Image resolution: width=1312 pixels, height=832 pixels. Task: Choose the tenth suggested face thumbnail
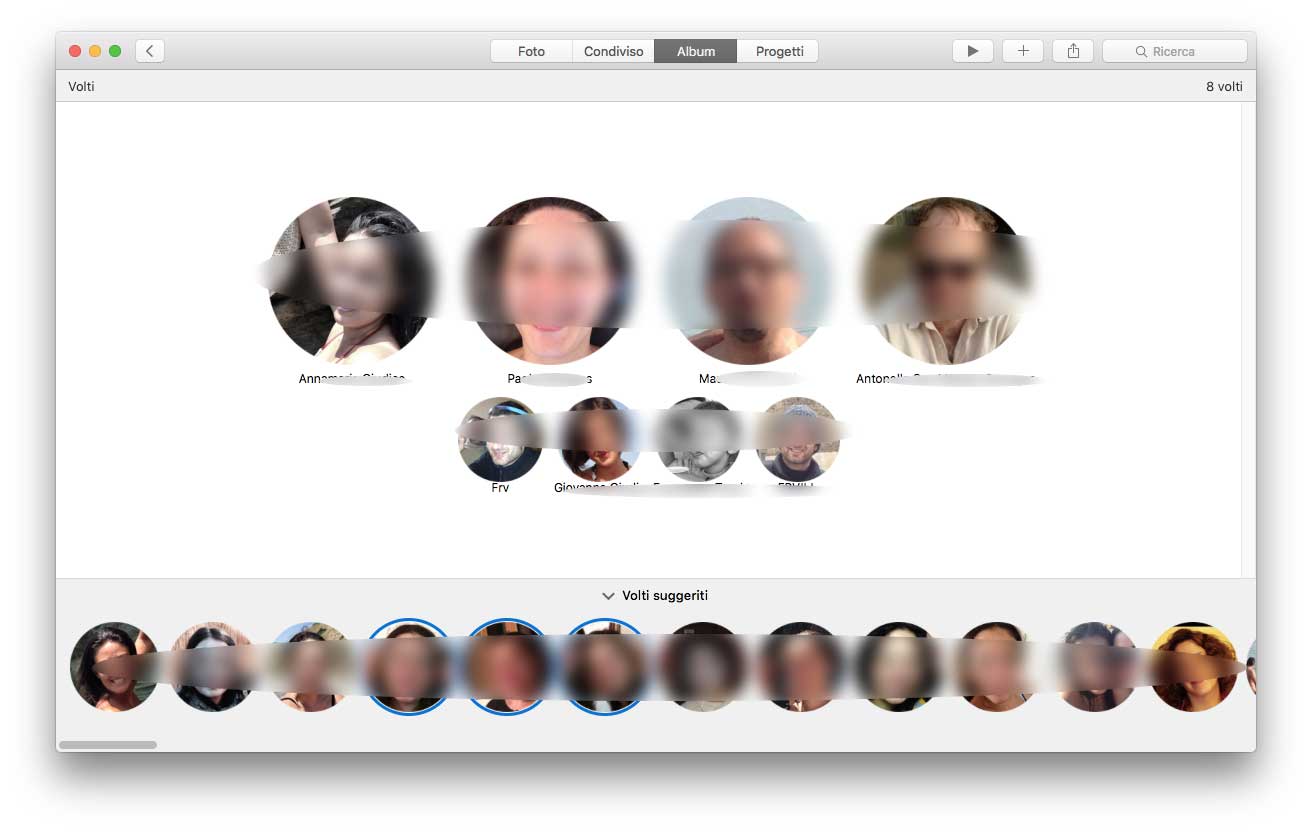[x=997, y=667]
